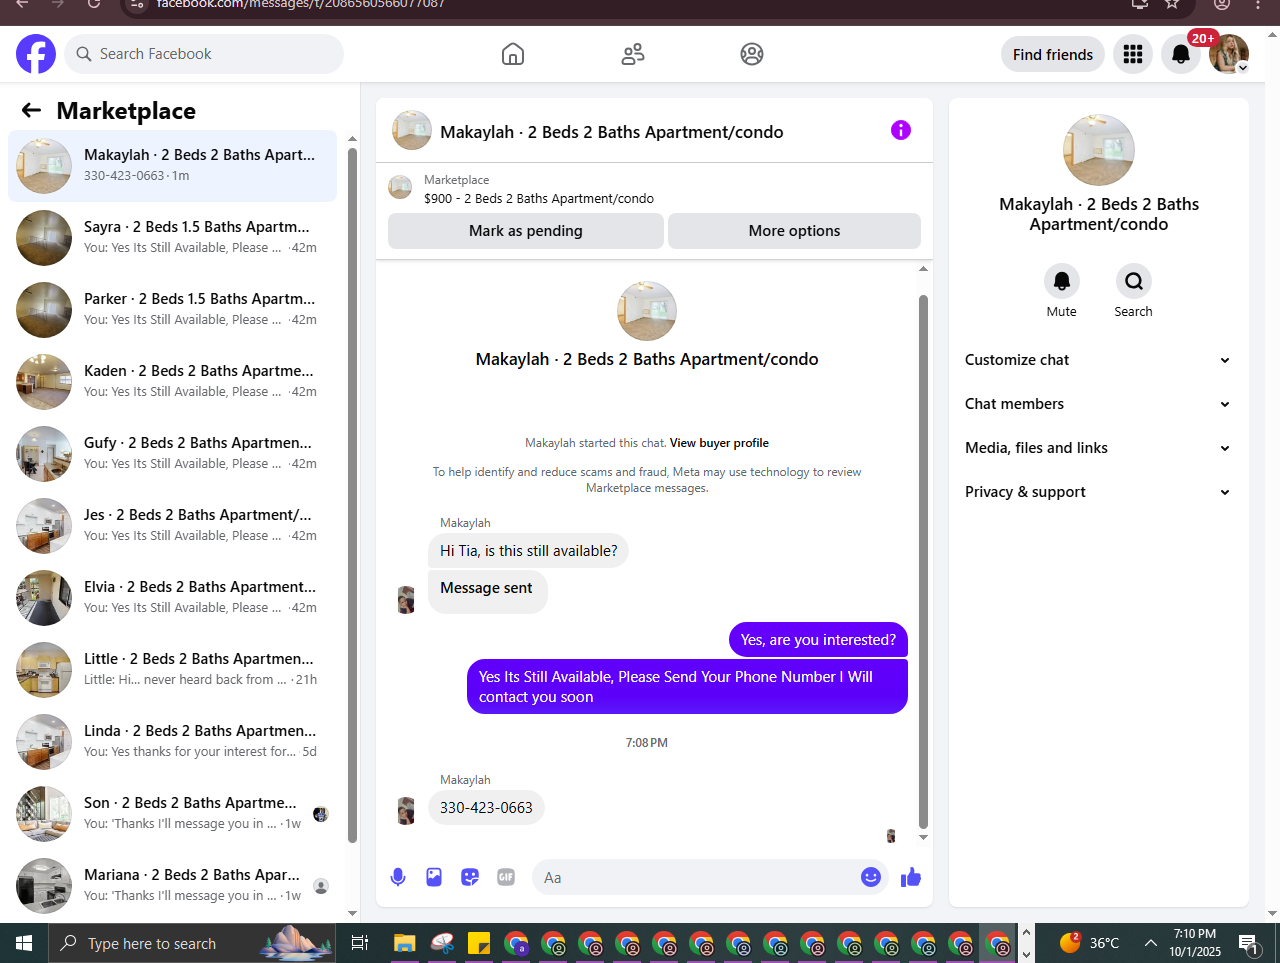Image resolution: width=1280 pixels, height=963 pixels.
Task: Open the Jes conversation in the list
Action: [172, 526]
